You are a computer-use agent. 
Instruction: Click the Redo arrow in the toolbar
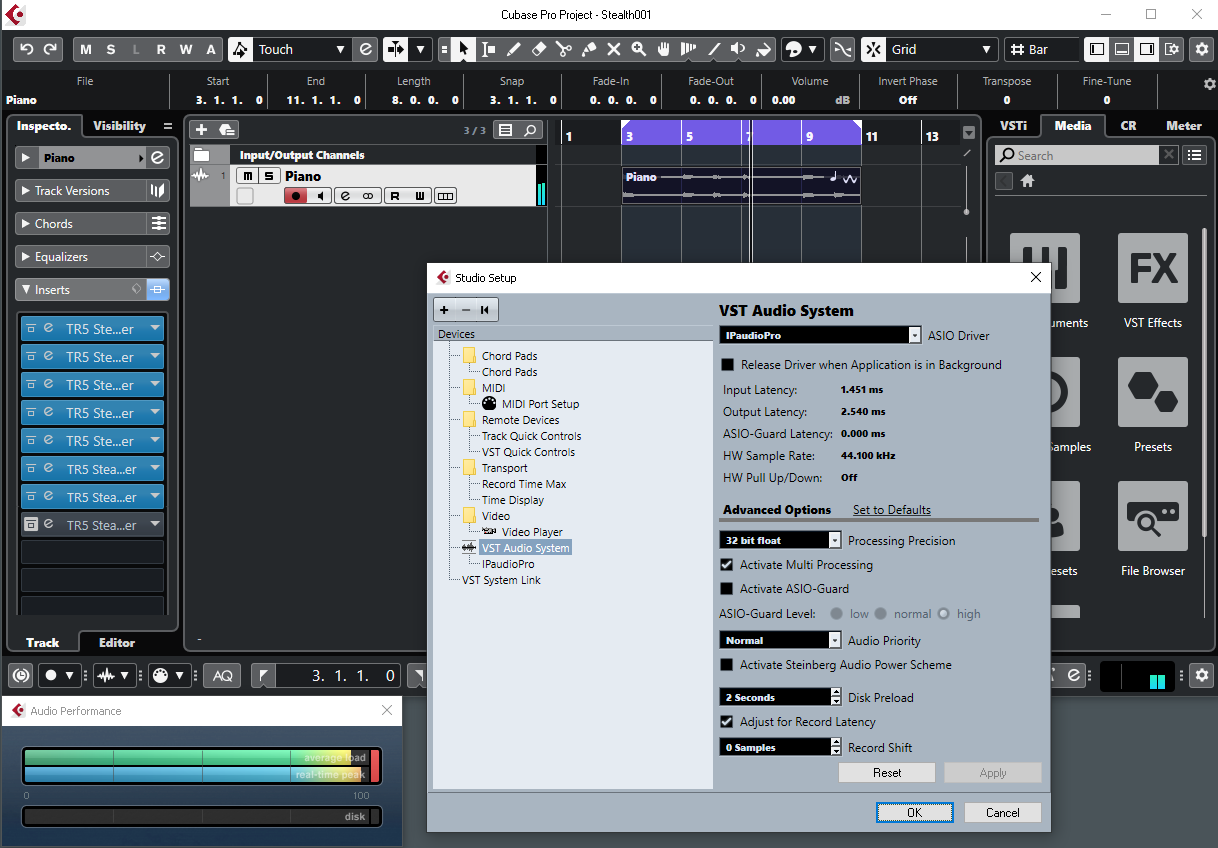tap(49, 49)
